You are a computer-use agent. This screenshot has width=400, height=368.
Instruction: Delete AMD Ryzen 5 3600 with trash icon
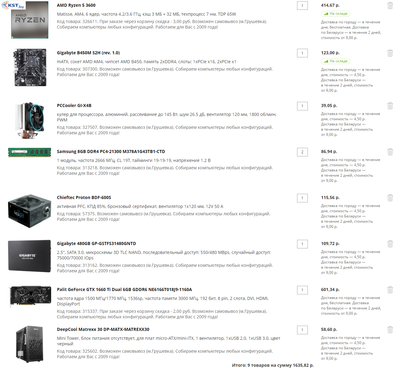390,6
